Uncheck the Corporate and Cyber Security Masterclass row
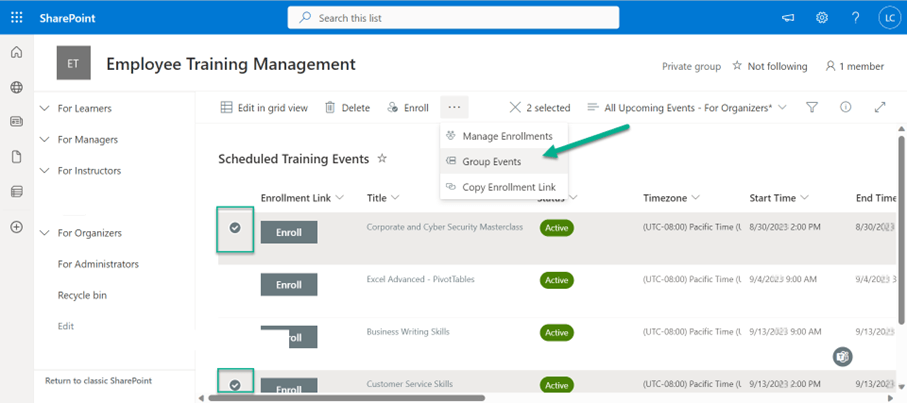The image size is (907, 403). click(235, 228)
